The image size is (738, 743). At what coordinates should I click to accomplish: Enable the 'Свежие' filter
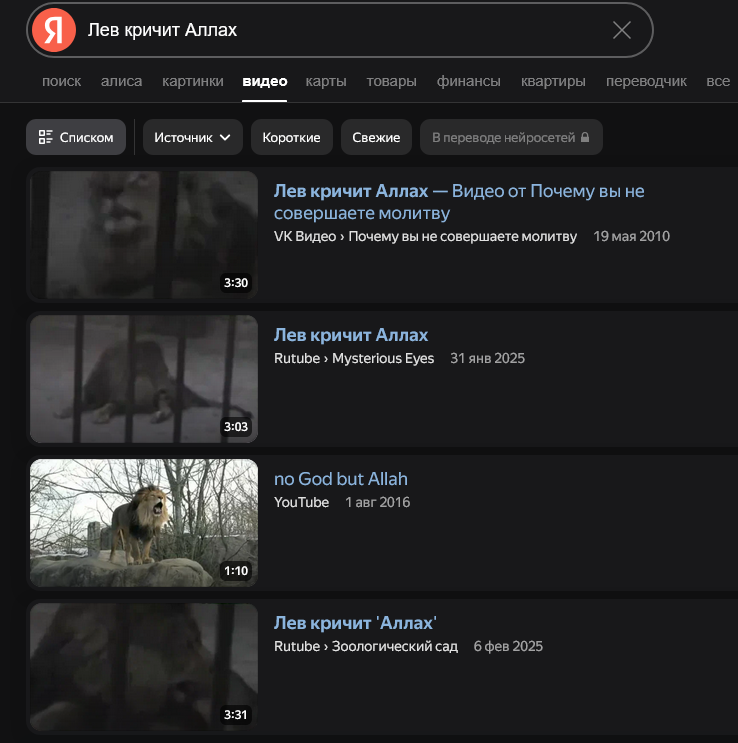point(376,137)
